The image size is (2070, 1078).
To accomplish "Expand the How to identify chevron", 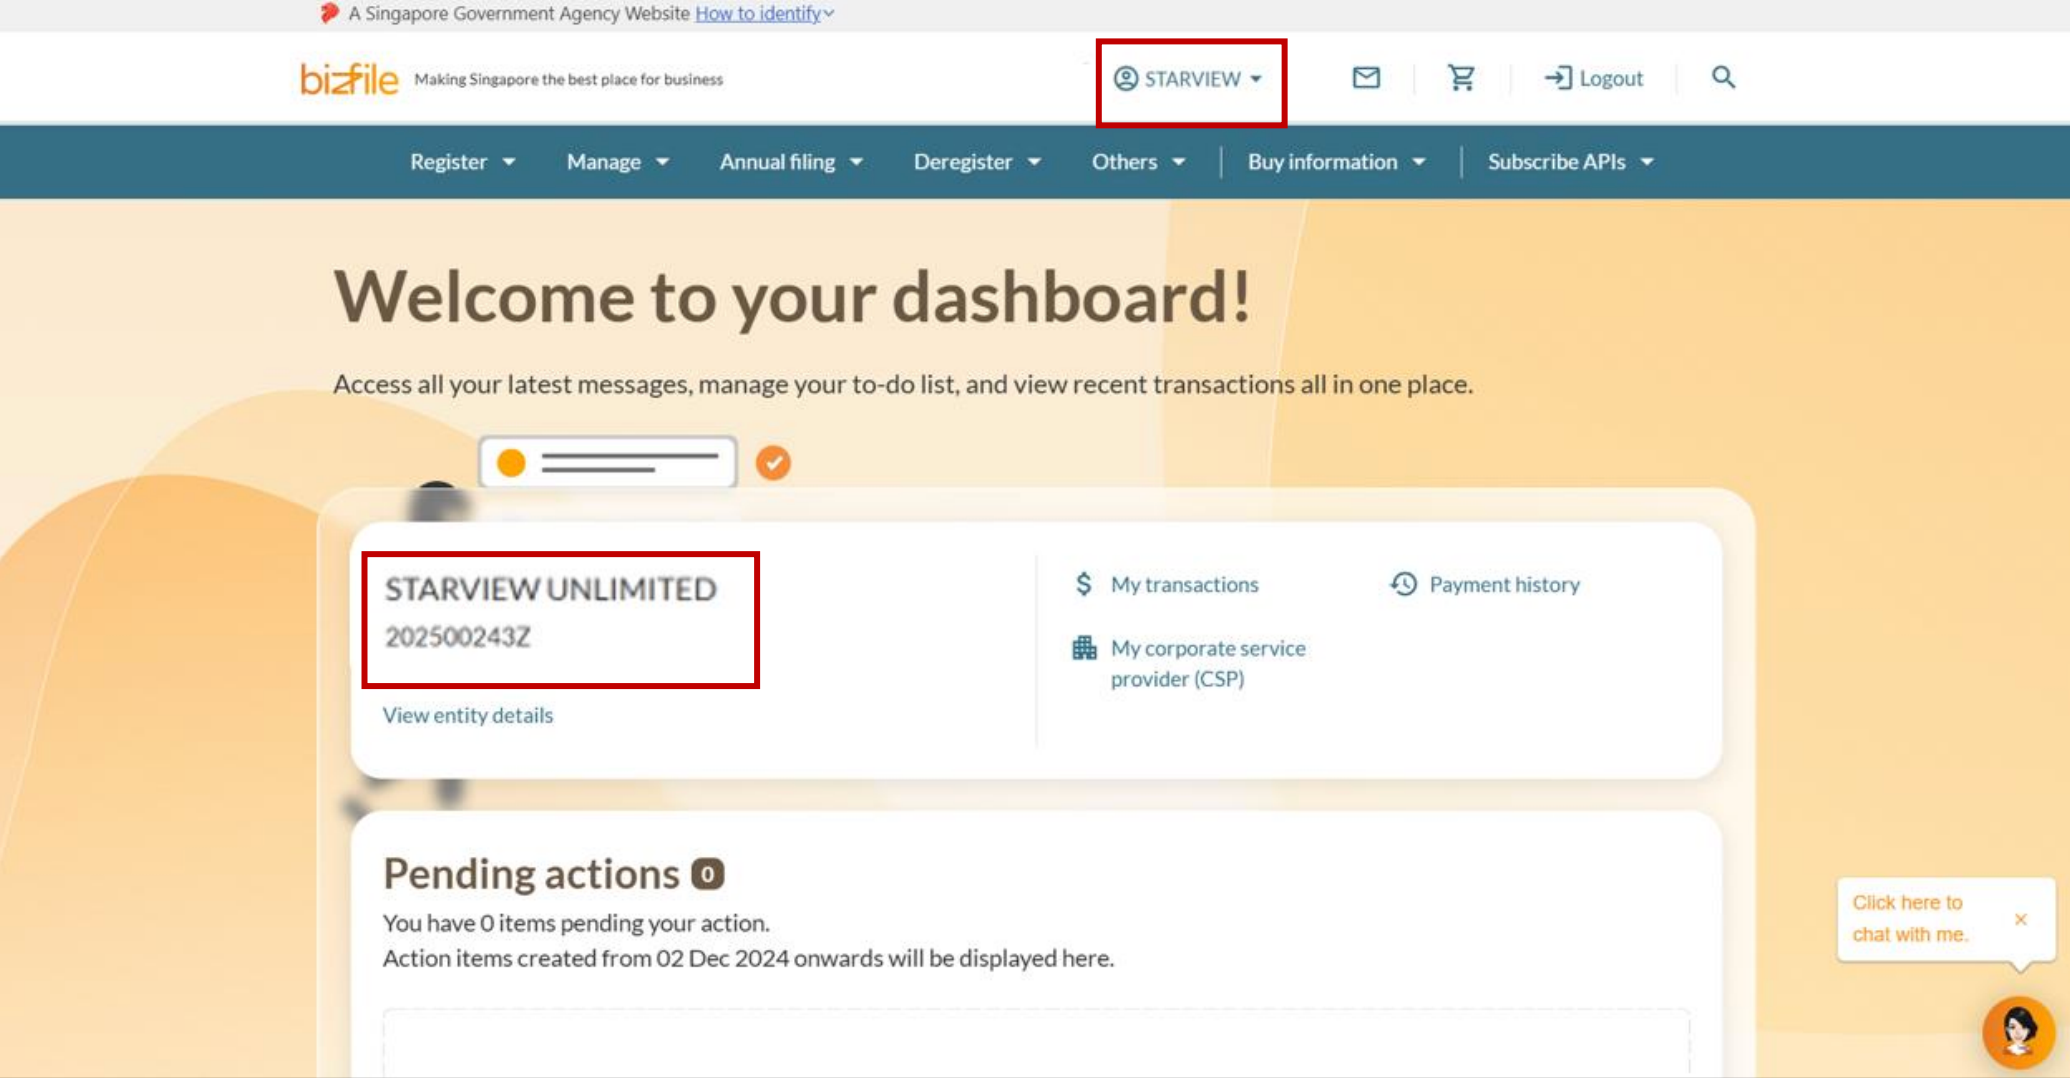I will (x=829, y=14).
